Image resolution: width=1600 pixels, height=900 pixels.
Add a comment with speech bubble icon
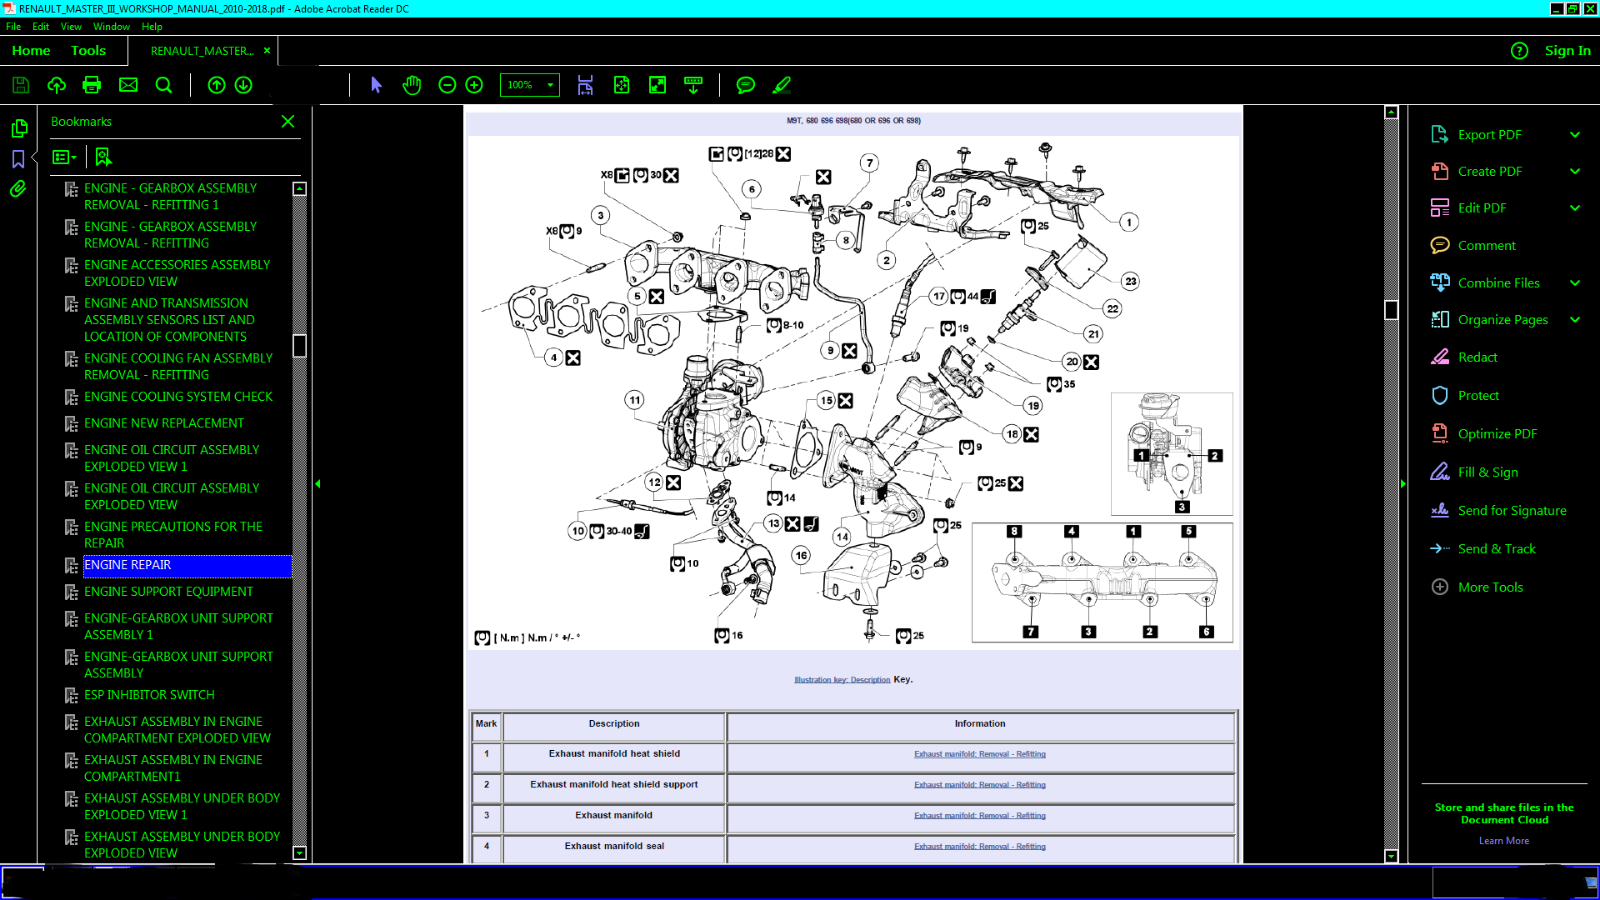coord(745,85)
